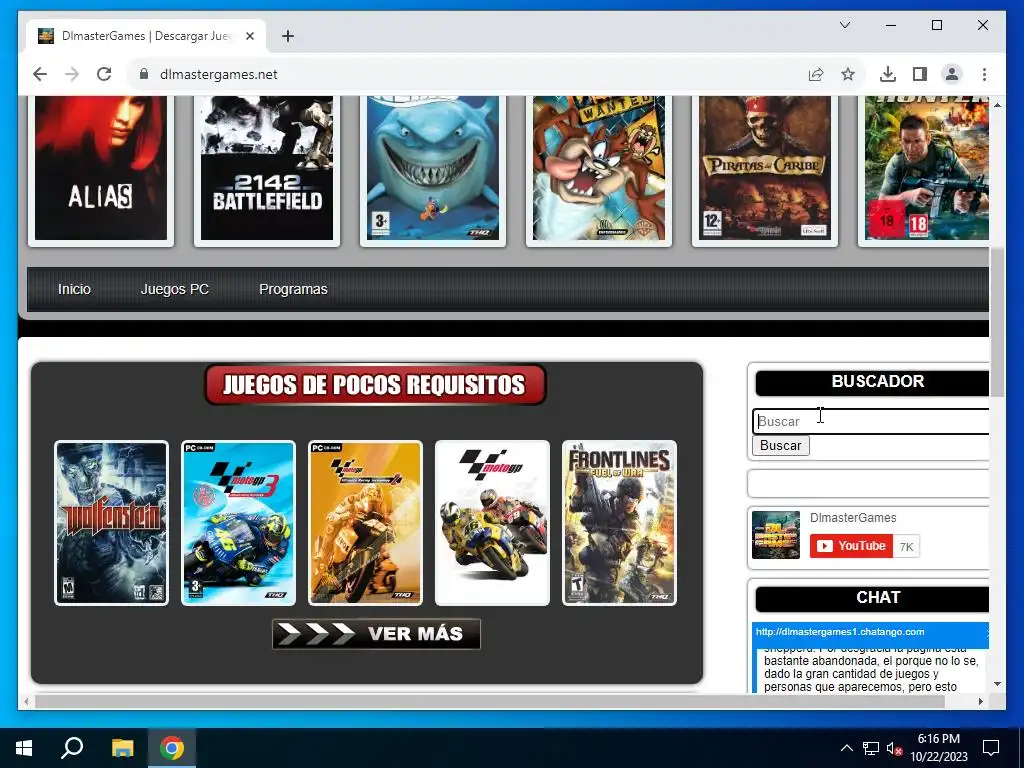
Task: Click the Juegos de Pocos Requisitos banner
Action: (376, 385)
